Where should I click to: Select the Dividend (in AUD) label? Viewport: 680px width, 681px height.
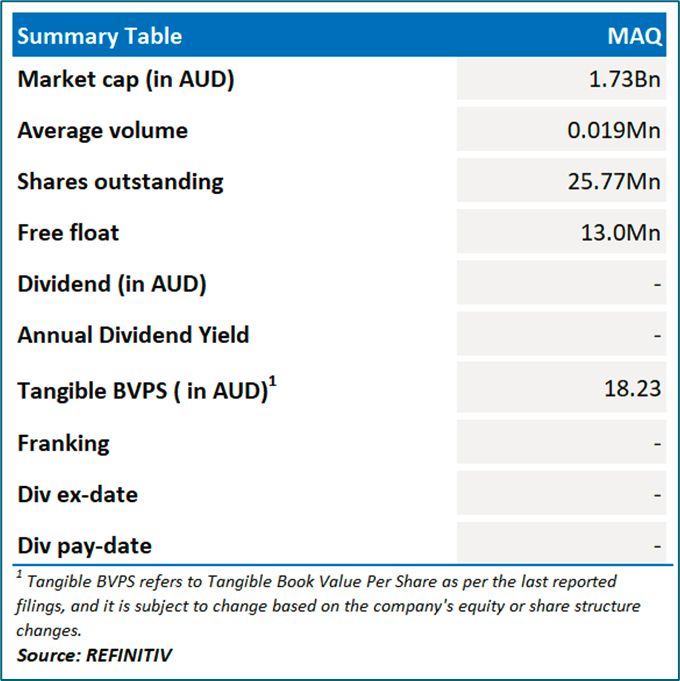click(112, 284)
